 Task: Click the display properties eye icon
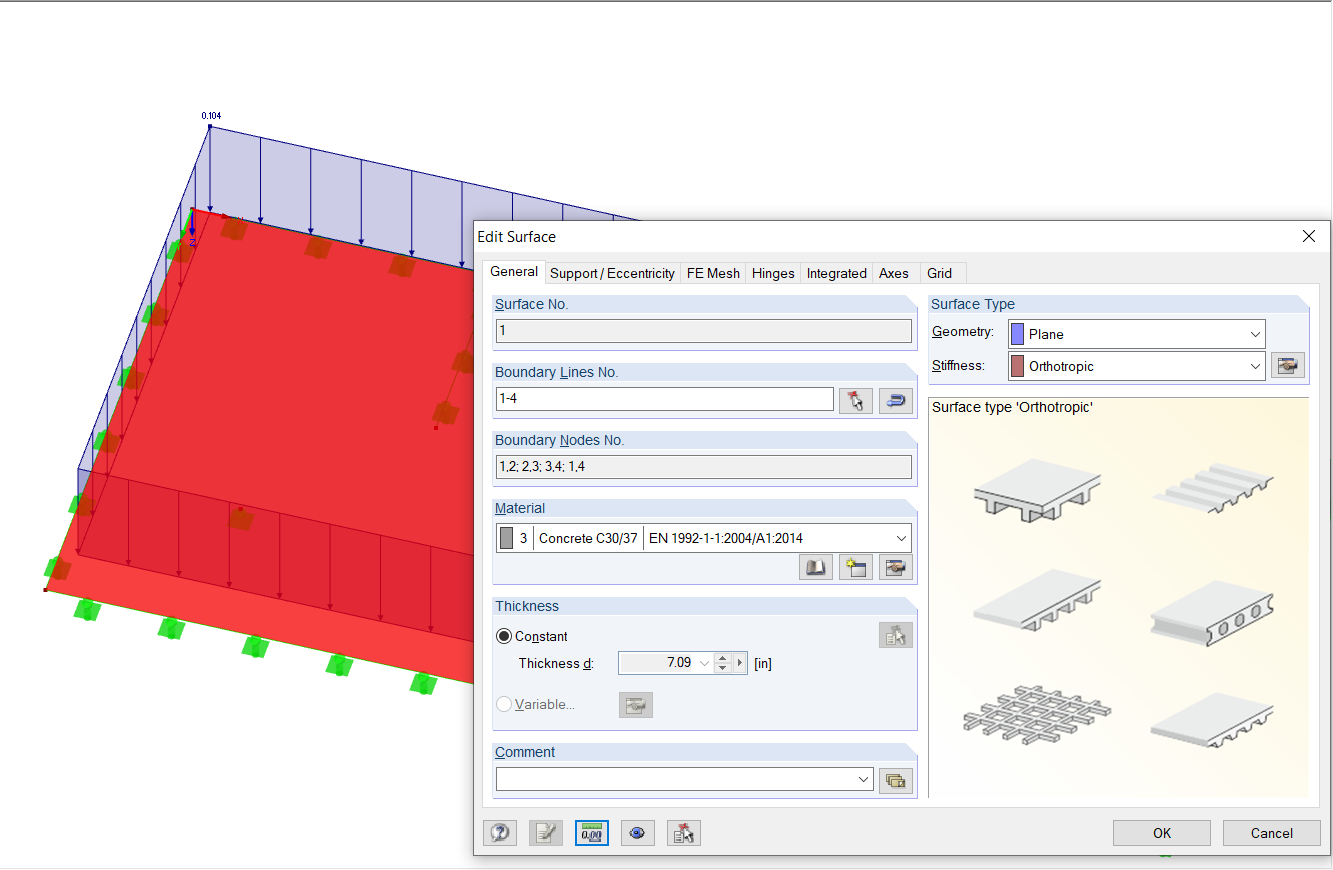coord(637,832)
